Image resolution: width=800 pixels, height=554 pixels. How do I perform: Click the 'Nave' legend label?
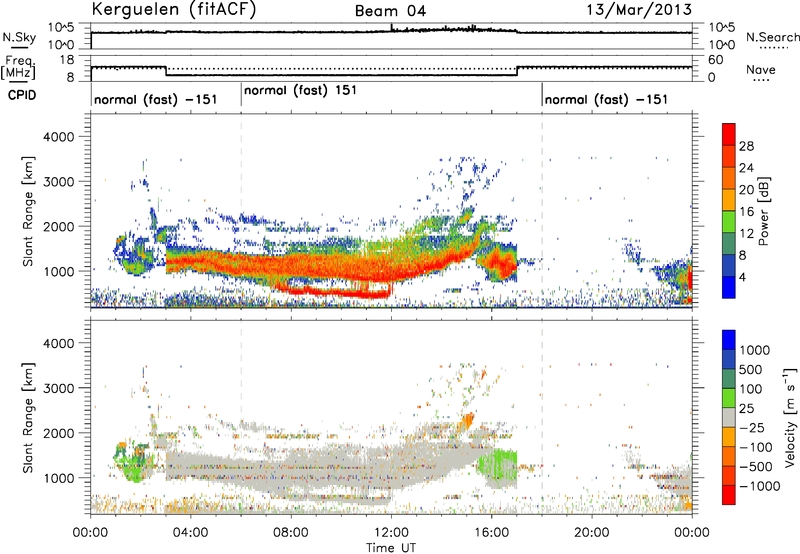[761, 69]
